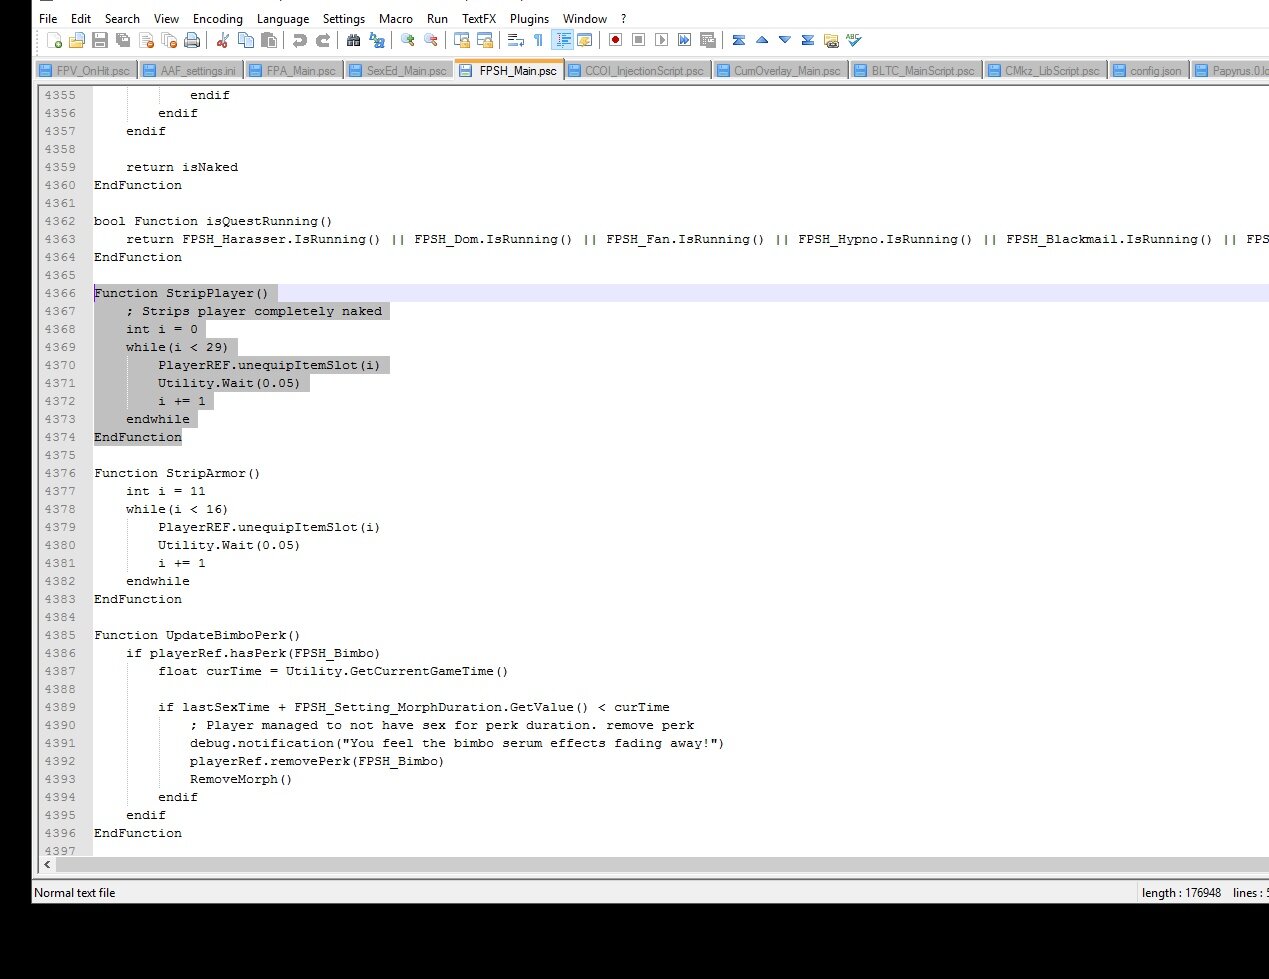Paste the clipboard using the toolbar icon
This screenshot has height=979, width=1269.
tap(269, 40)
